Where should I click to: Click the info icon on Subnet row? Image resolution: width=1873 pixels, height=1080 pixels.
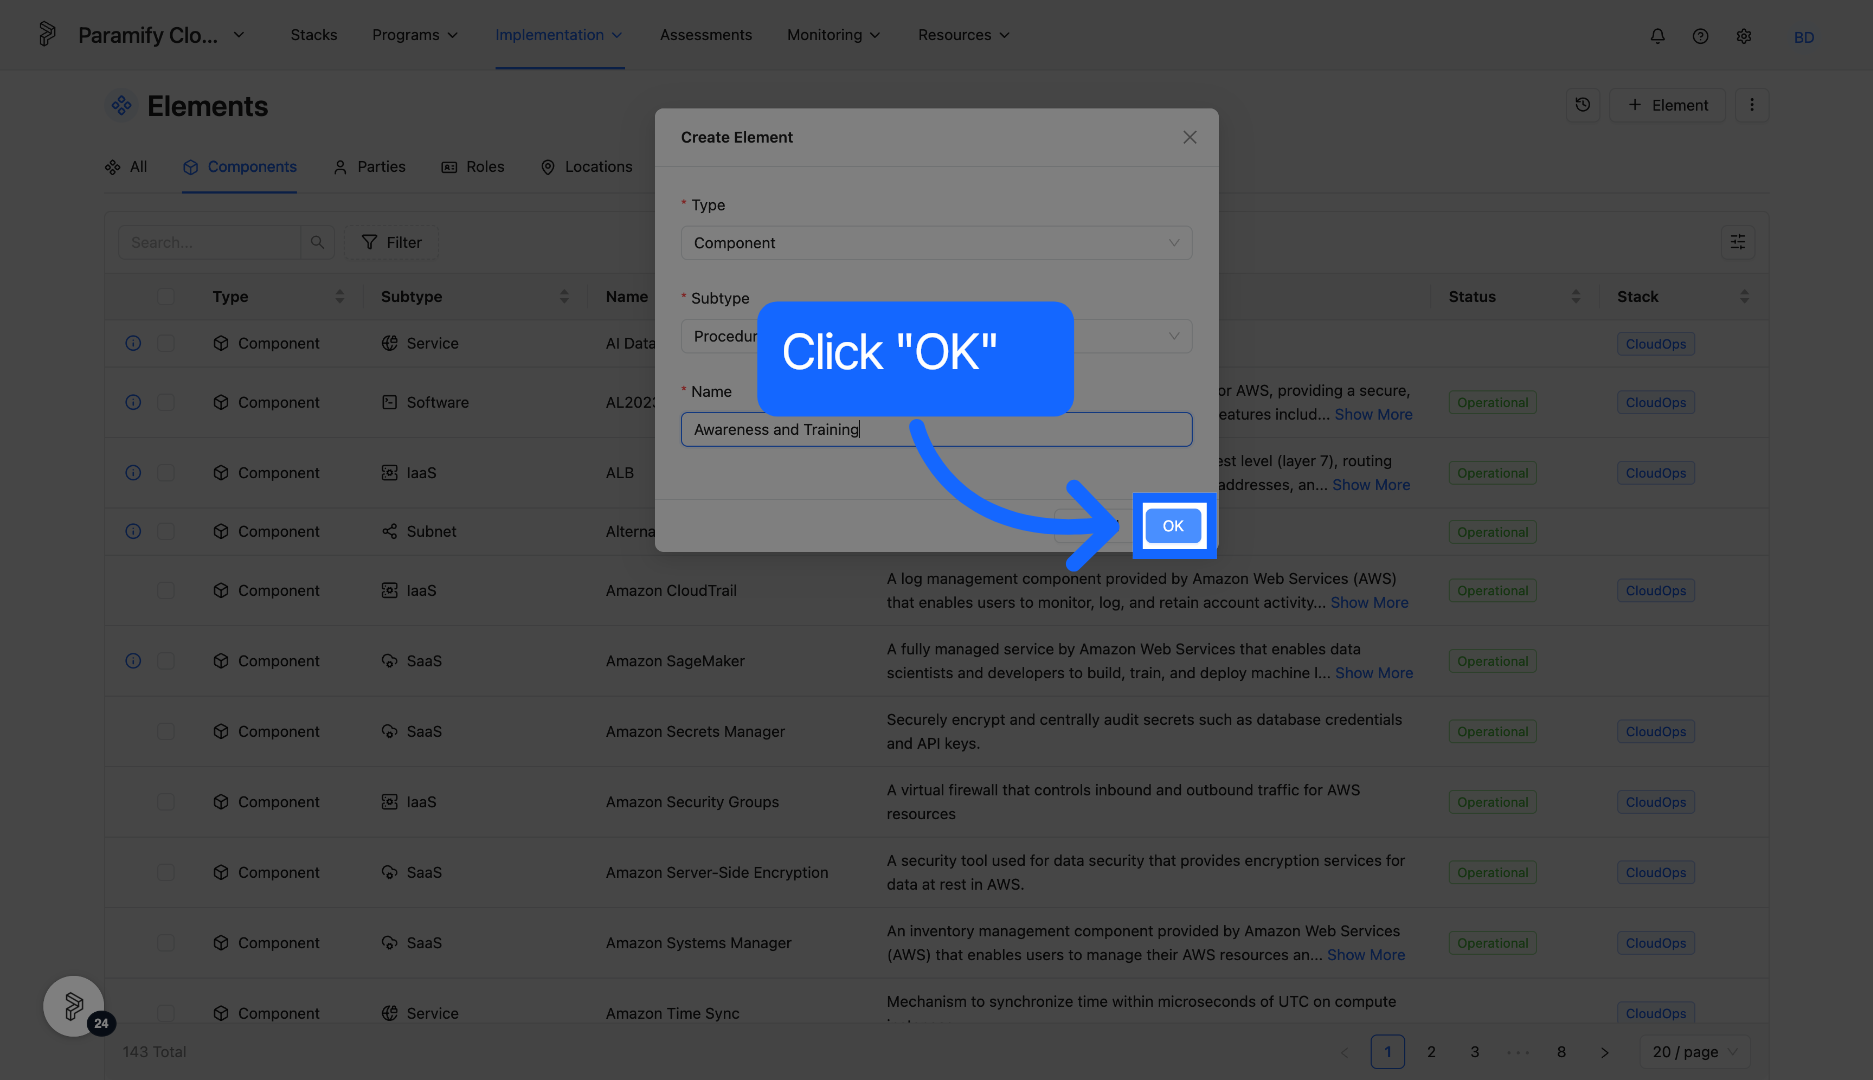click(133, 531)
